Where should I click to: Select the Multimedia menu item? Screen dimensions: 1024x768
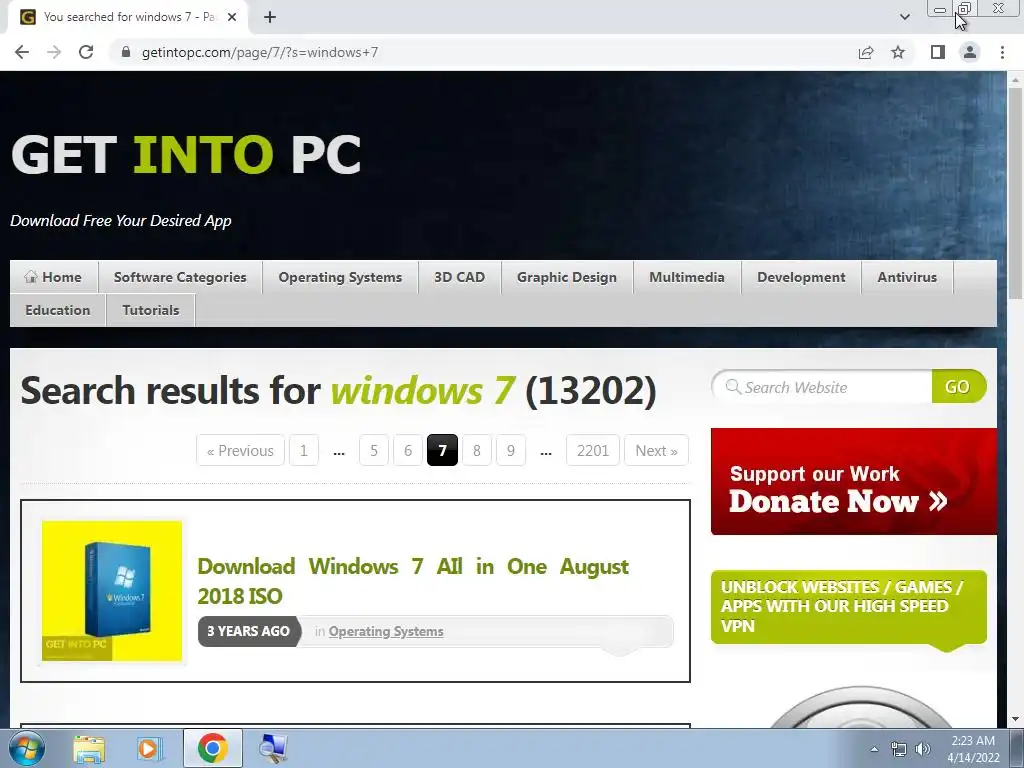[687, 277]
